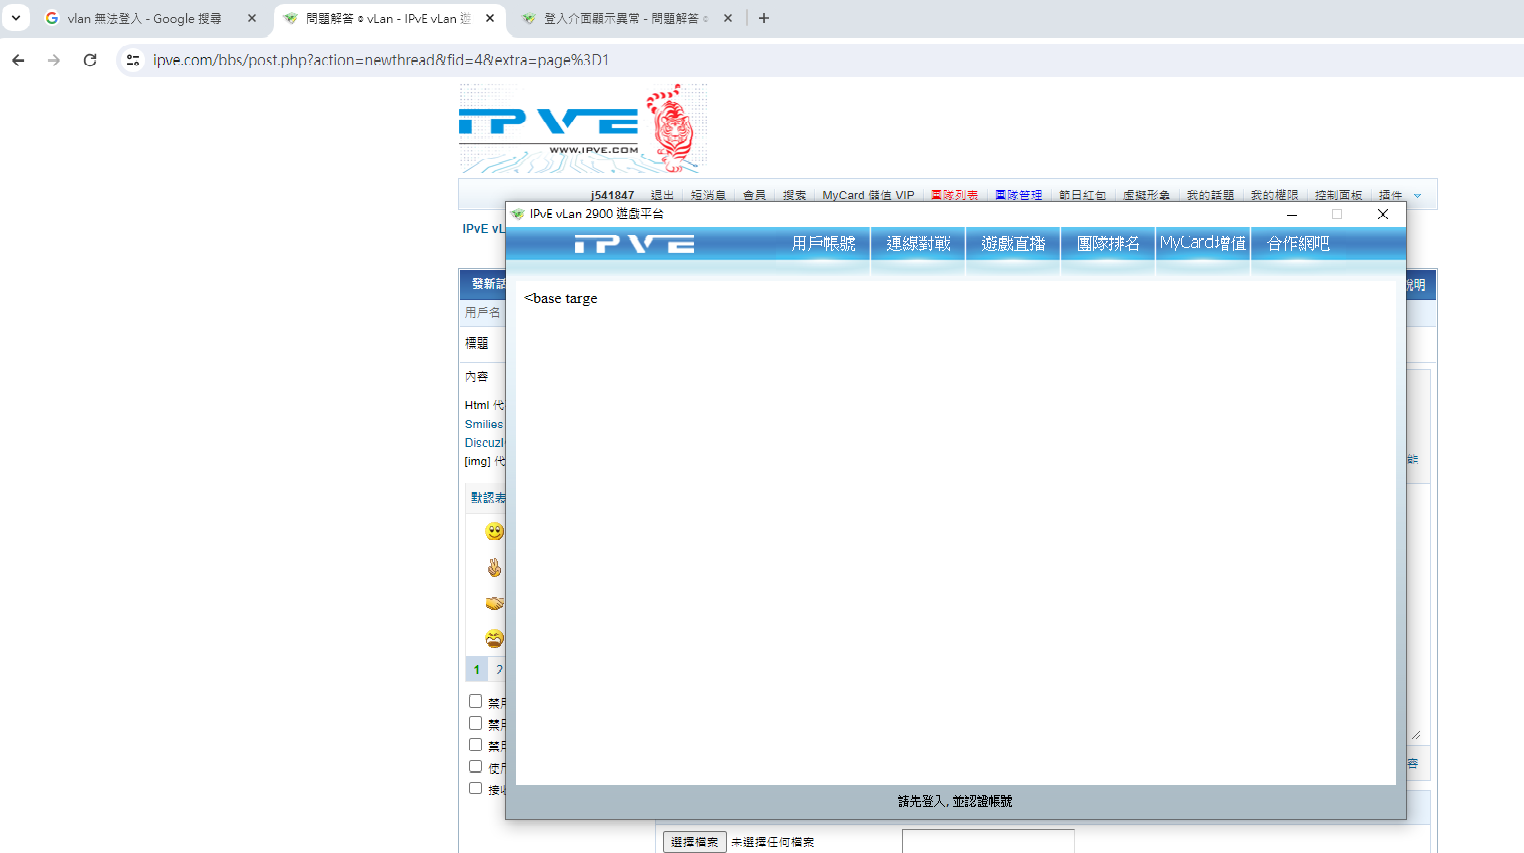The image size is (1524, 853).
Task: Open the red 團隊列表 link
Action: [954, 195]
